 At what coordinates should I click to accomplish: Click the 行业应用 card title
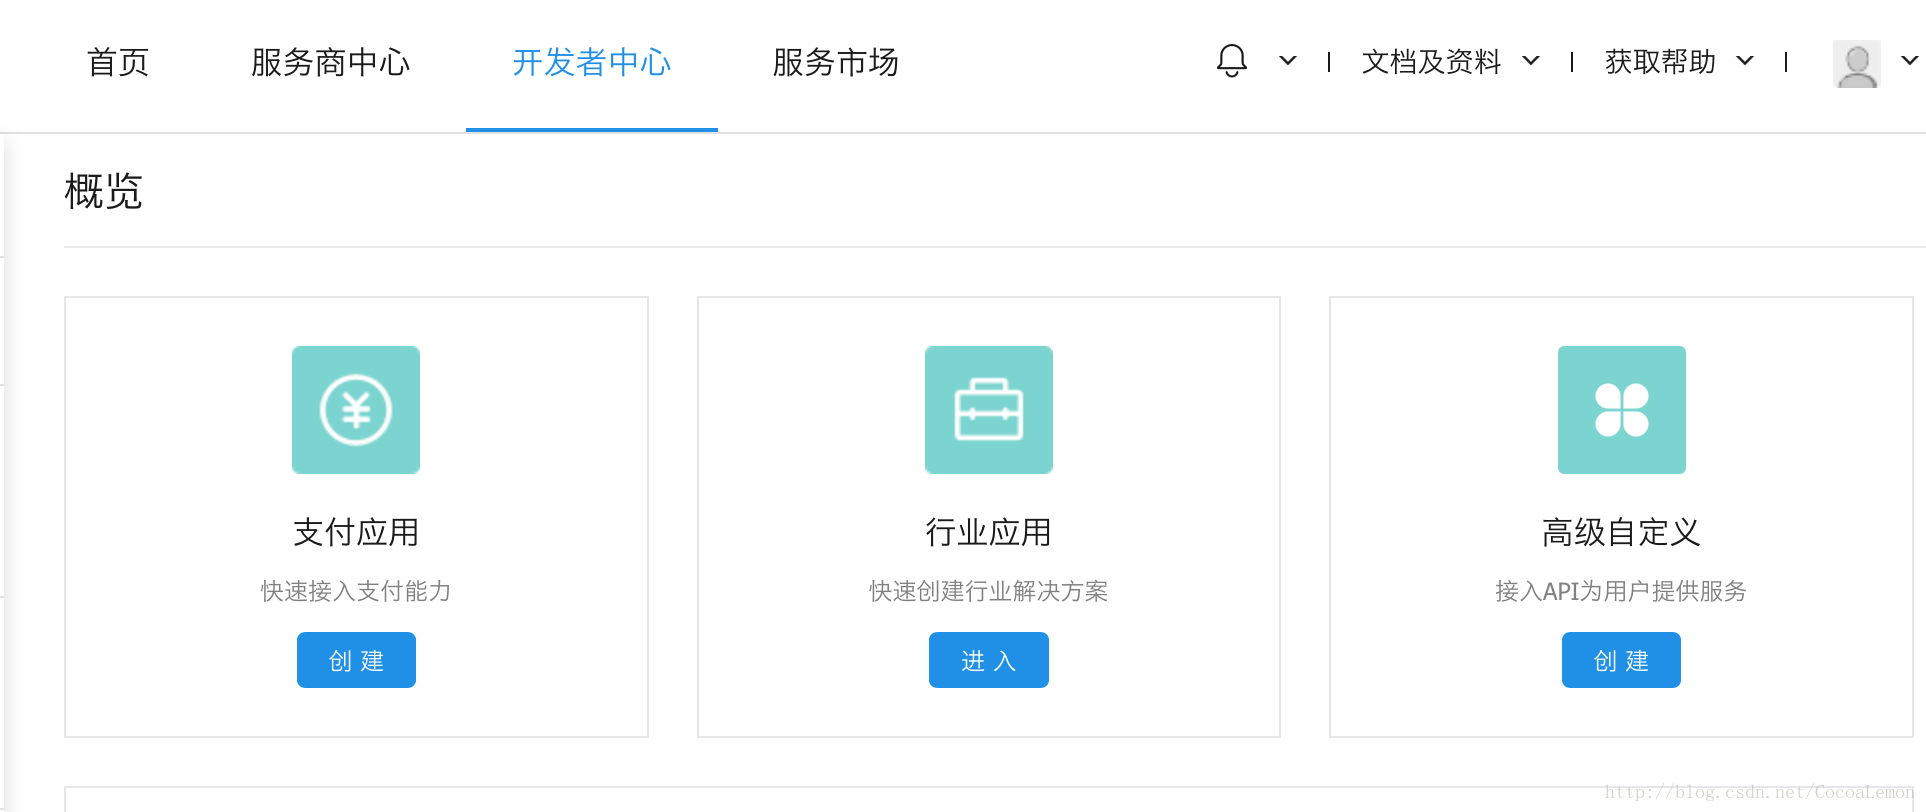(989, 532)
